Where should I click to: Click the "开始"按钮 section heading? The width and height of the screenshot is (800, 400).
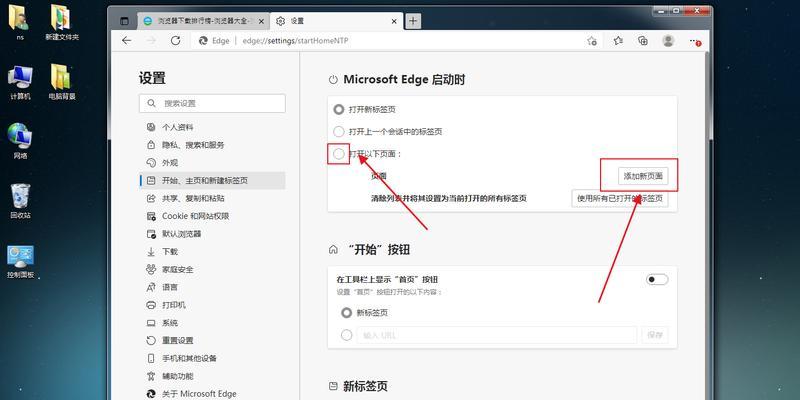pos(377,249)
